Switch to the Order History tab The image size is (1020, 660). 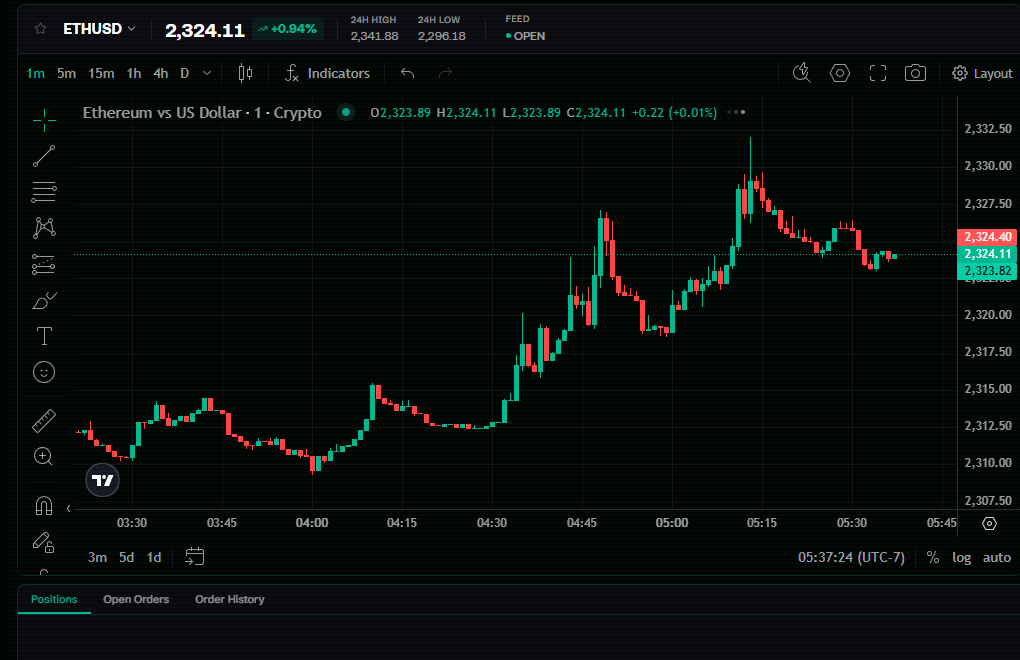click(x=230, y=600)
